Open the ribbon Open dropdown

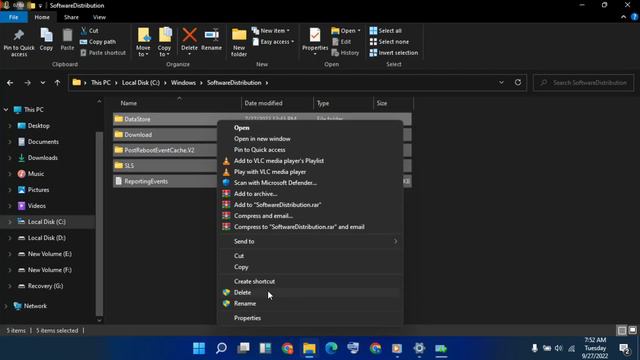point(346,31)
